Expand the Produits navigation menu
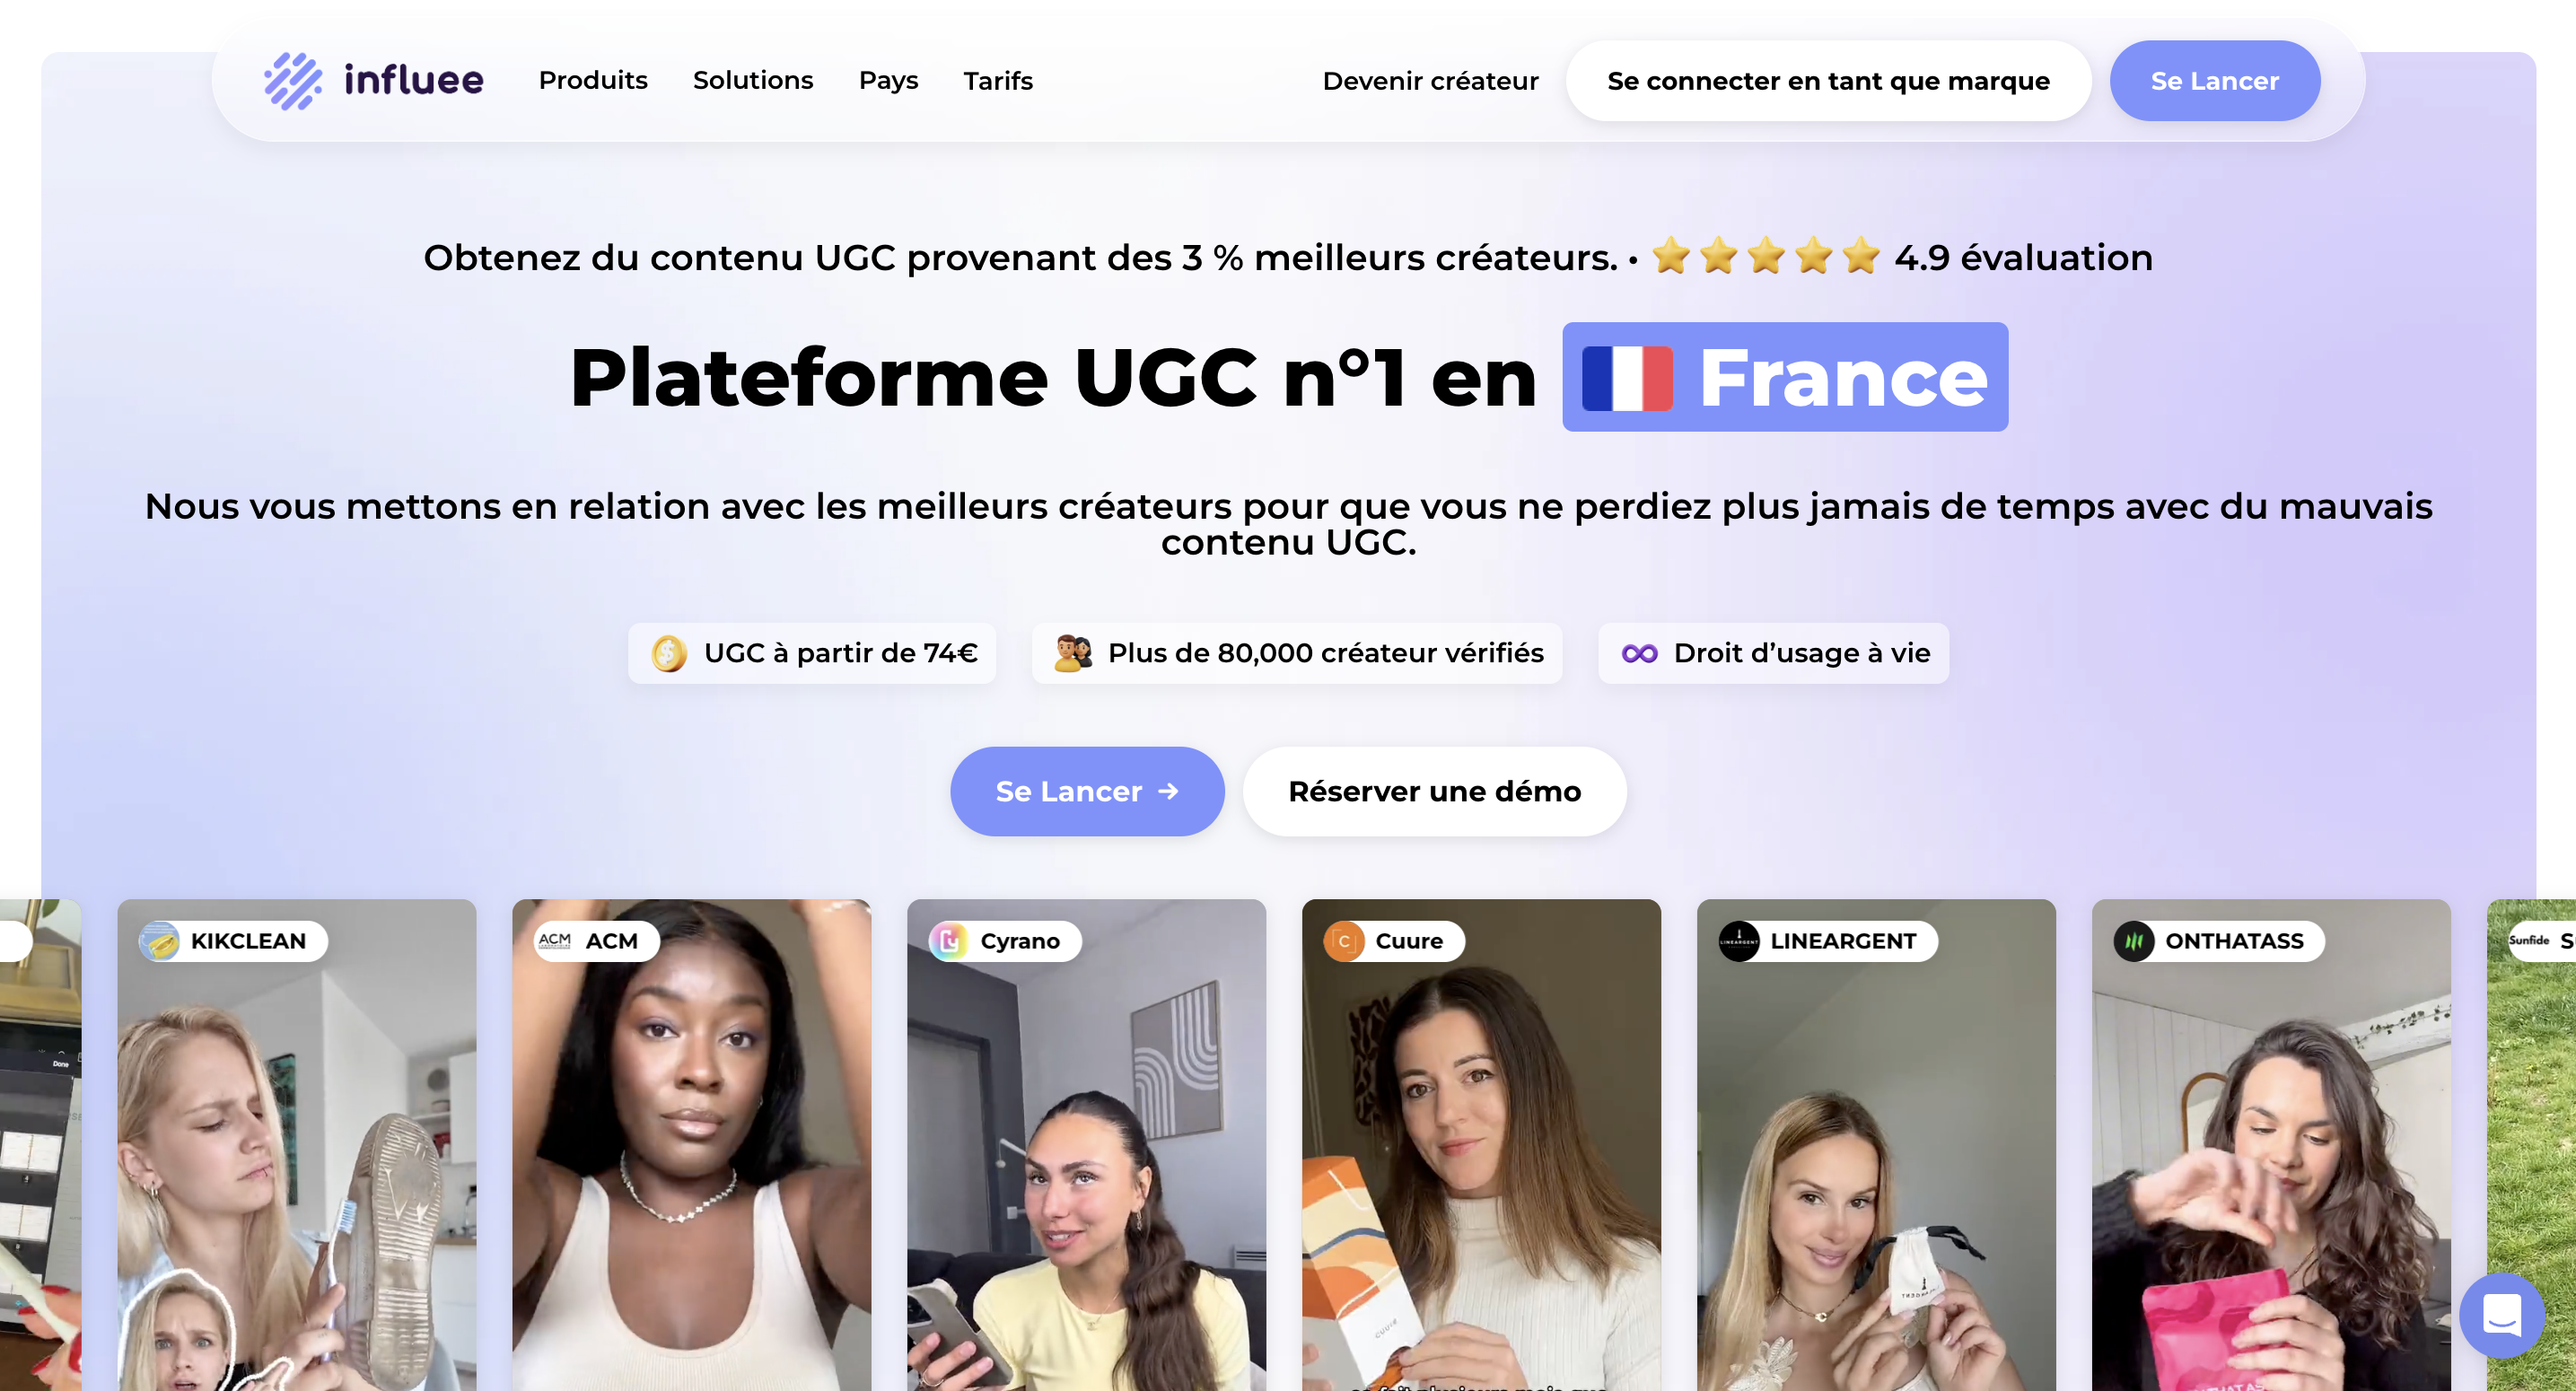 click(x=593, y=81)
